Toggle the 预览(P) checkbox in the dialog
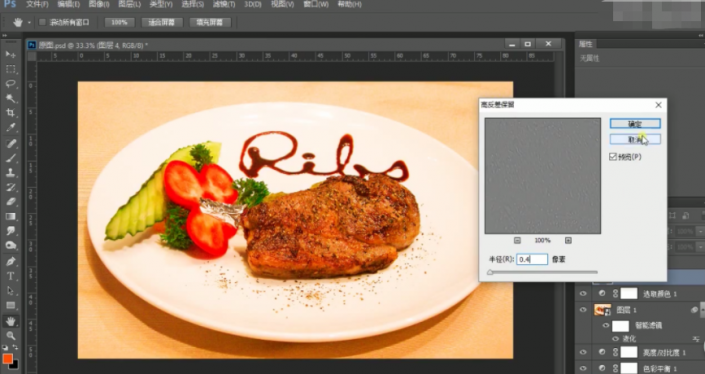705x374 pixels. click(x=613, y=156)
